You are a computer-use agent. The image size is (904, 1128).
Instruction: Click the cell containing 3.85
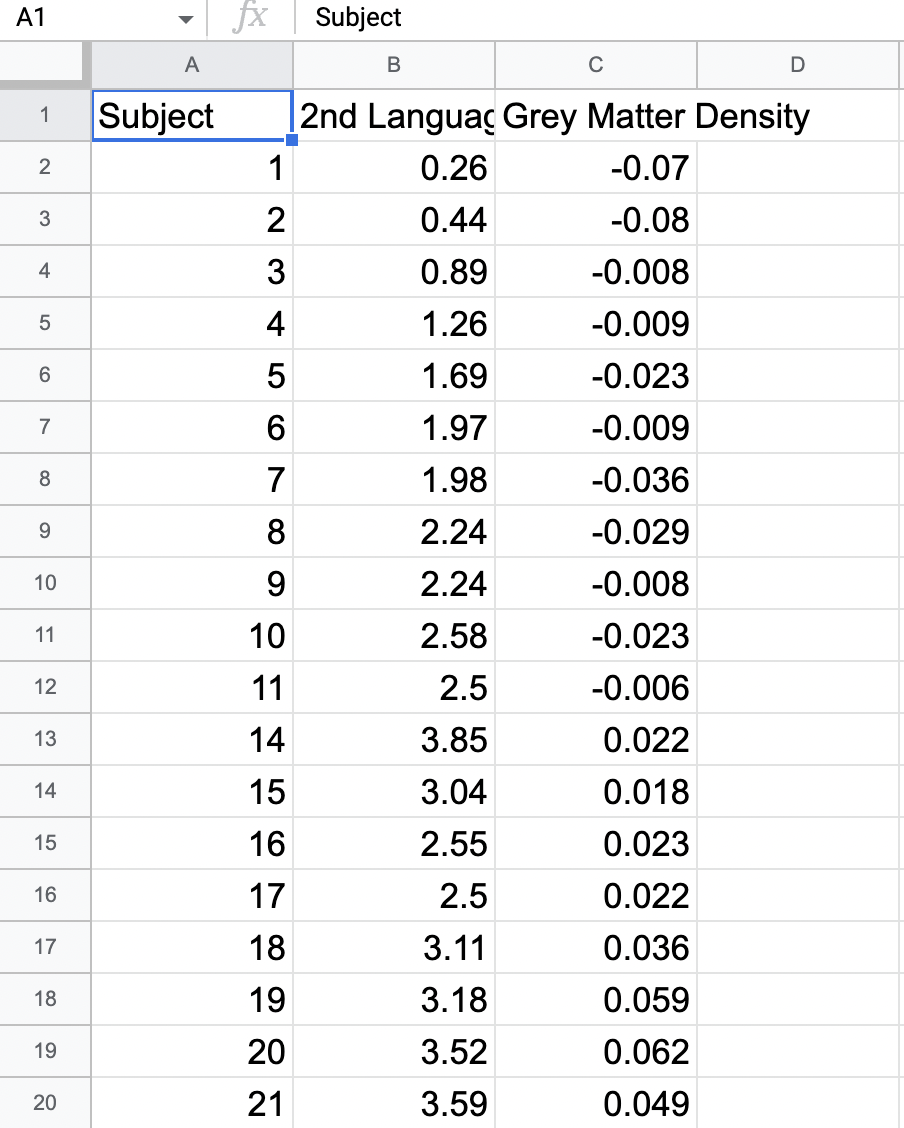click(x=393, y=739)
